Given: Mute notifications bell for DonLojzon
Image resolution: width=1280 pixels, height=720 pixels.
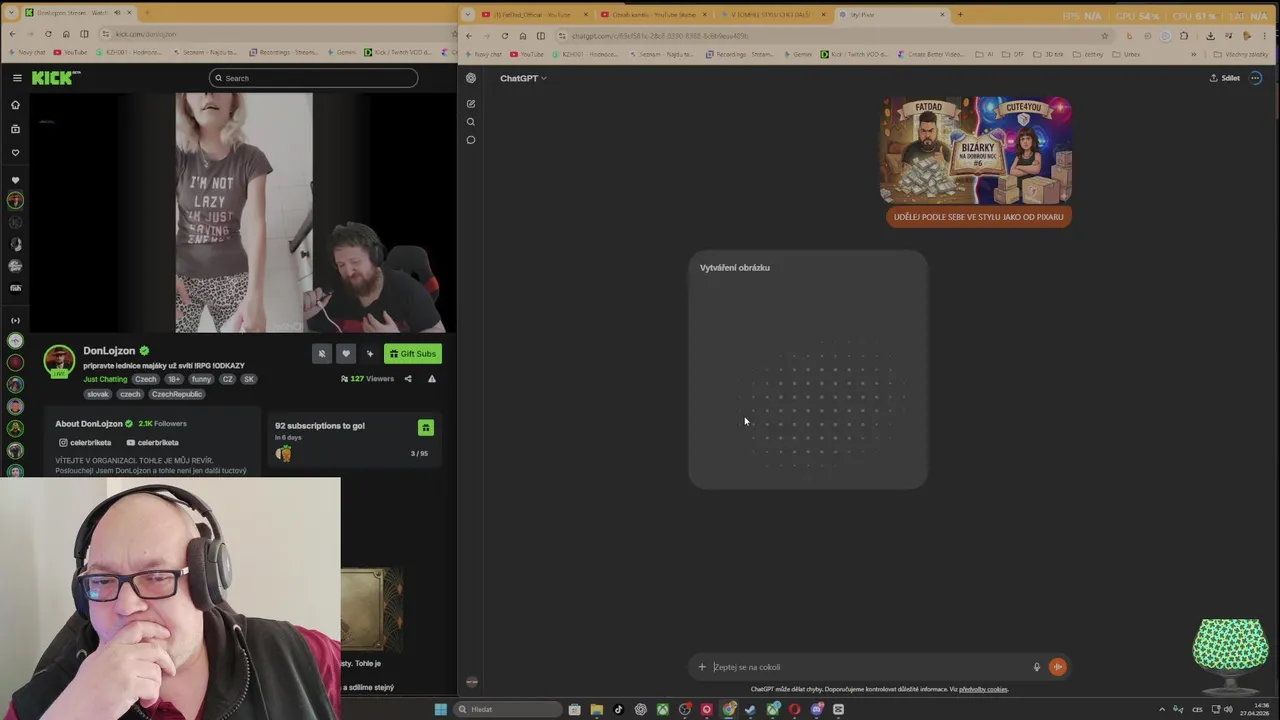Looking at the screenshot, I should click(322, 354).
